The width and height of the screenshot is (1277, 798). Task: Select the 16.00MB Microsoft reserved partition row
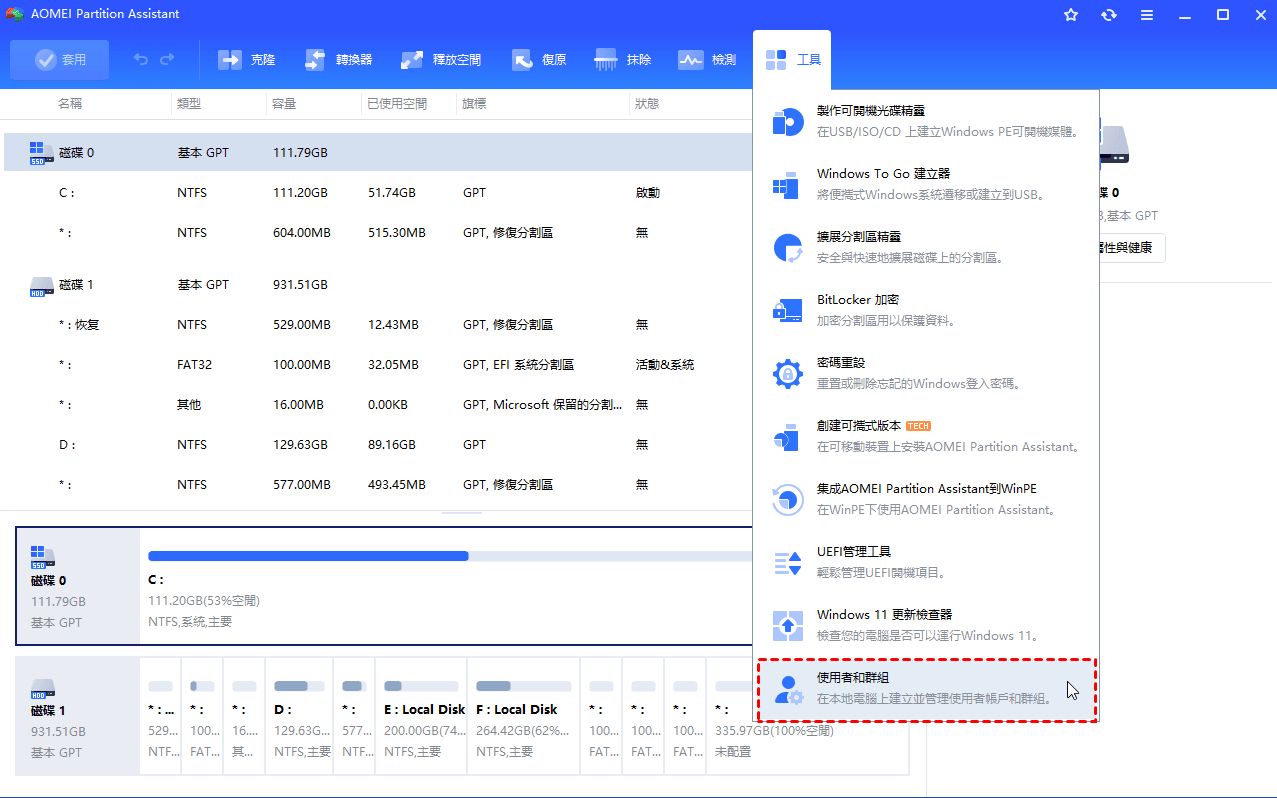(x=378, y=405)
